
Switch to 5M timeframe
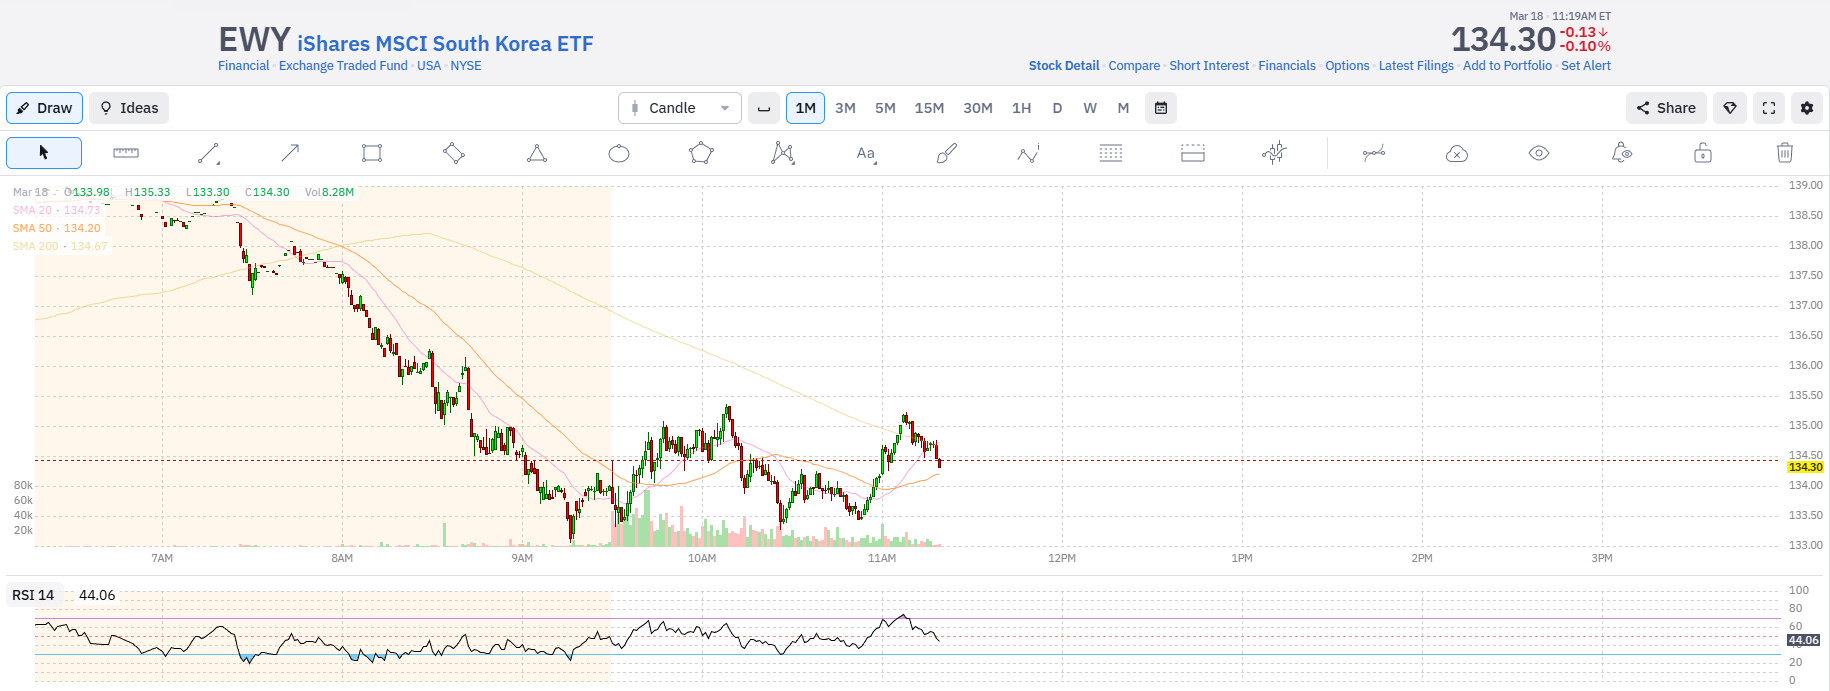click(x=885, y=108)
